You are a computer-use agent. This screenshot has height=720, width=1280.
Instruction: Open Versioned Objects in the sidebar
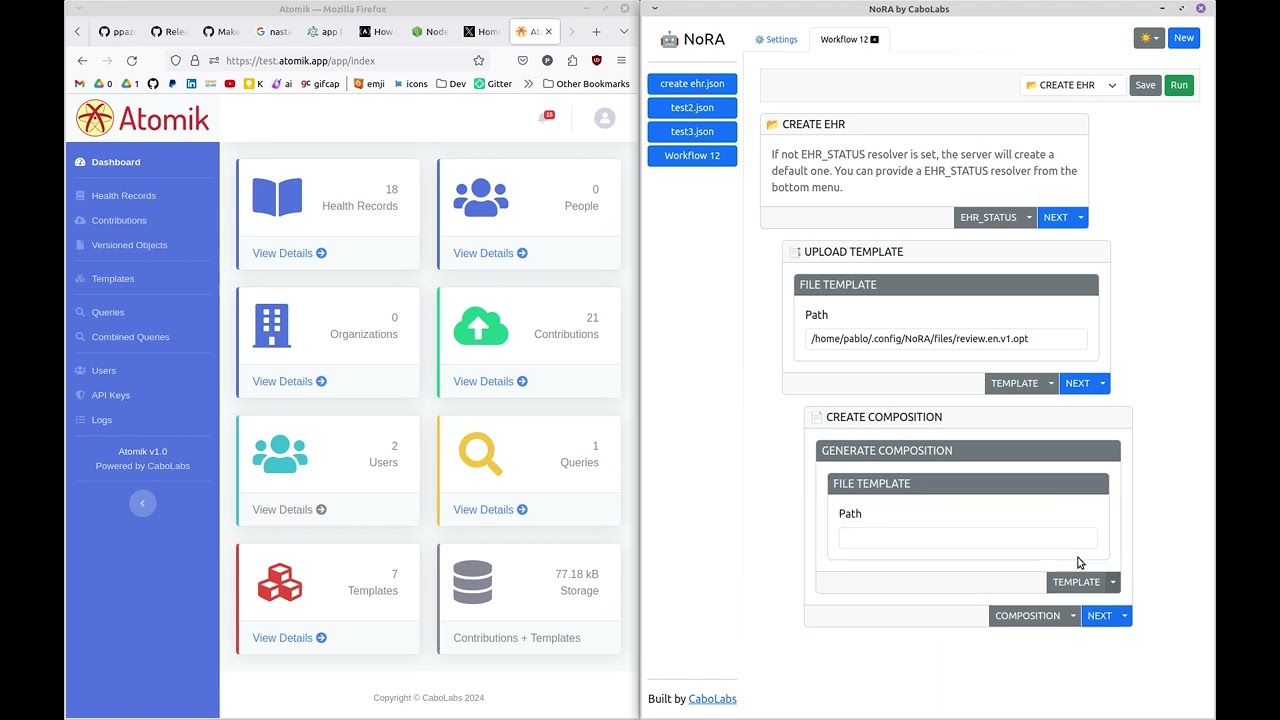pos(129,245)
